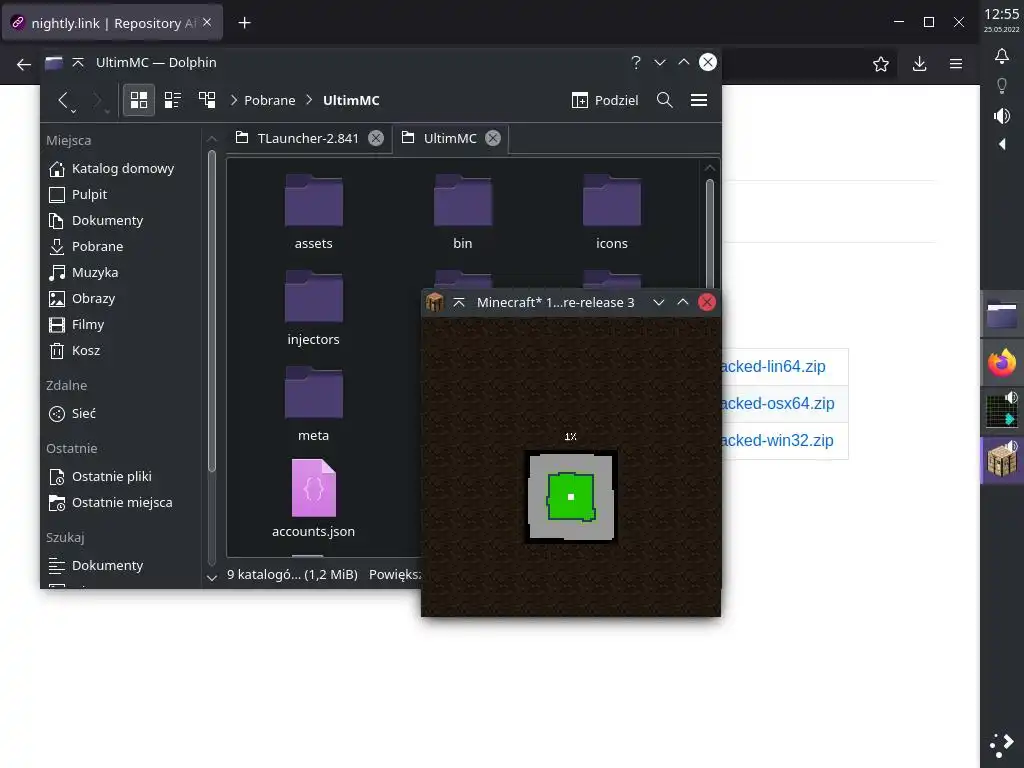Screen dimensions: 1024x768
Task: Select the injectors folder
Action: (x=313, y=308)
